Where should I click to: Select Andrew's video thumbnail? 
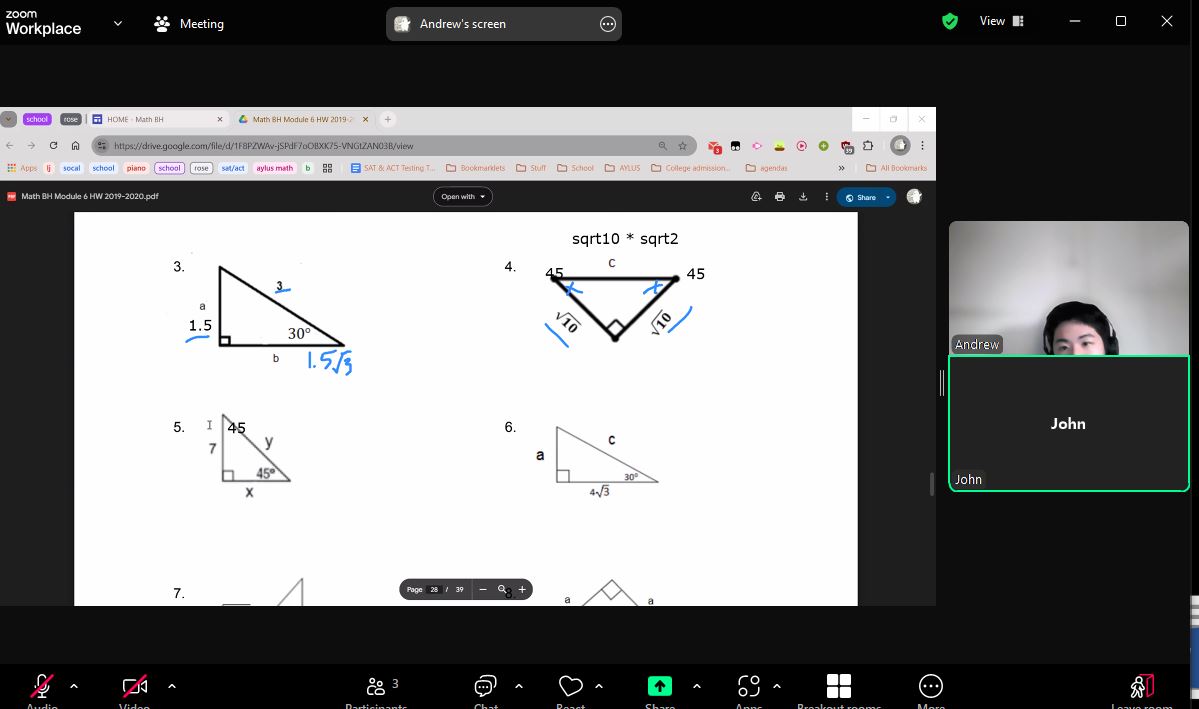1068,288
